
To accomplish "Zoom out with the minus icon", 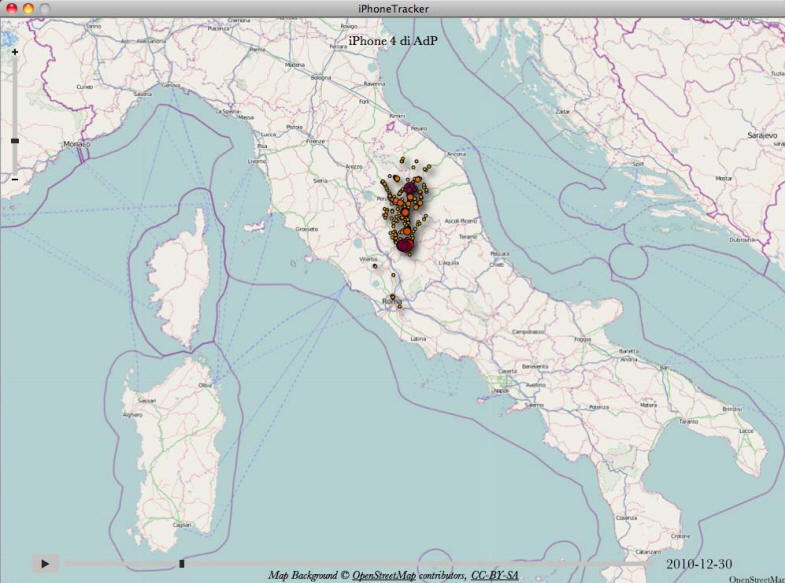I will pos(15,179).
